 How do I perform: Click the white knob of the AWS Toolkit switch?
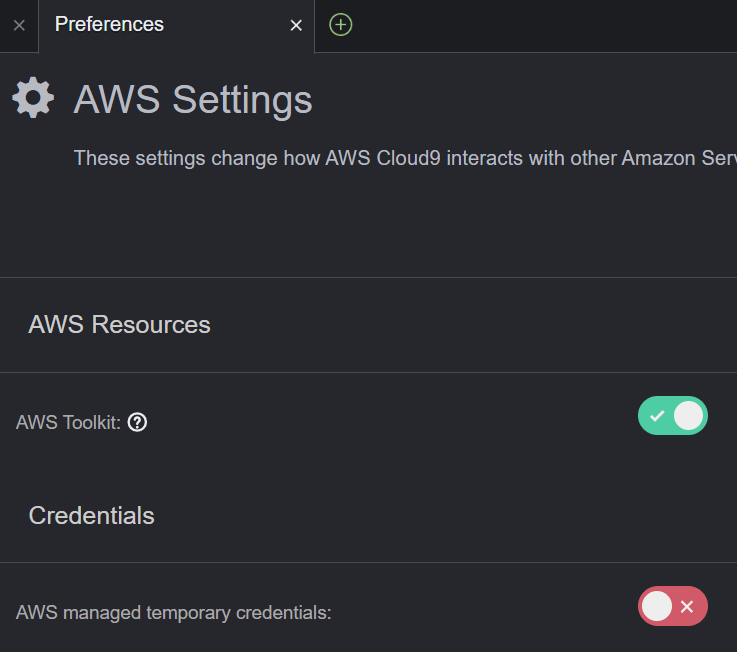689,416
